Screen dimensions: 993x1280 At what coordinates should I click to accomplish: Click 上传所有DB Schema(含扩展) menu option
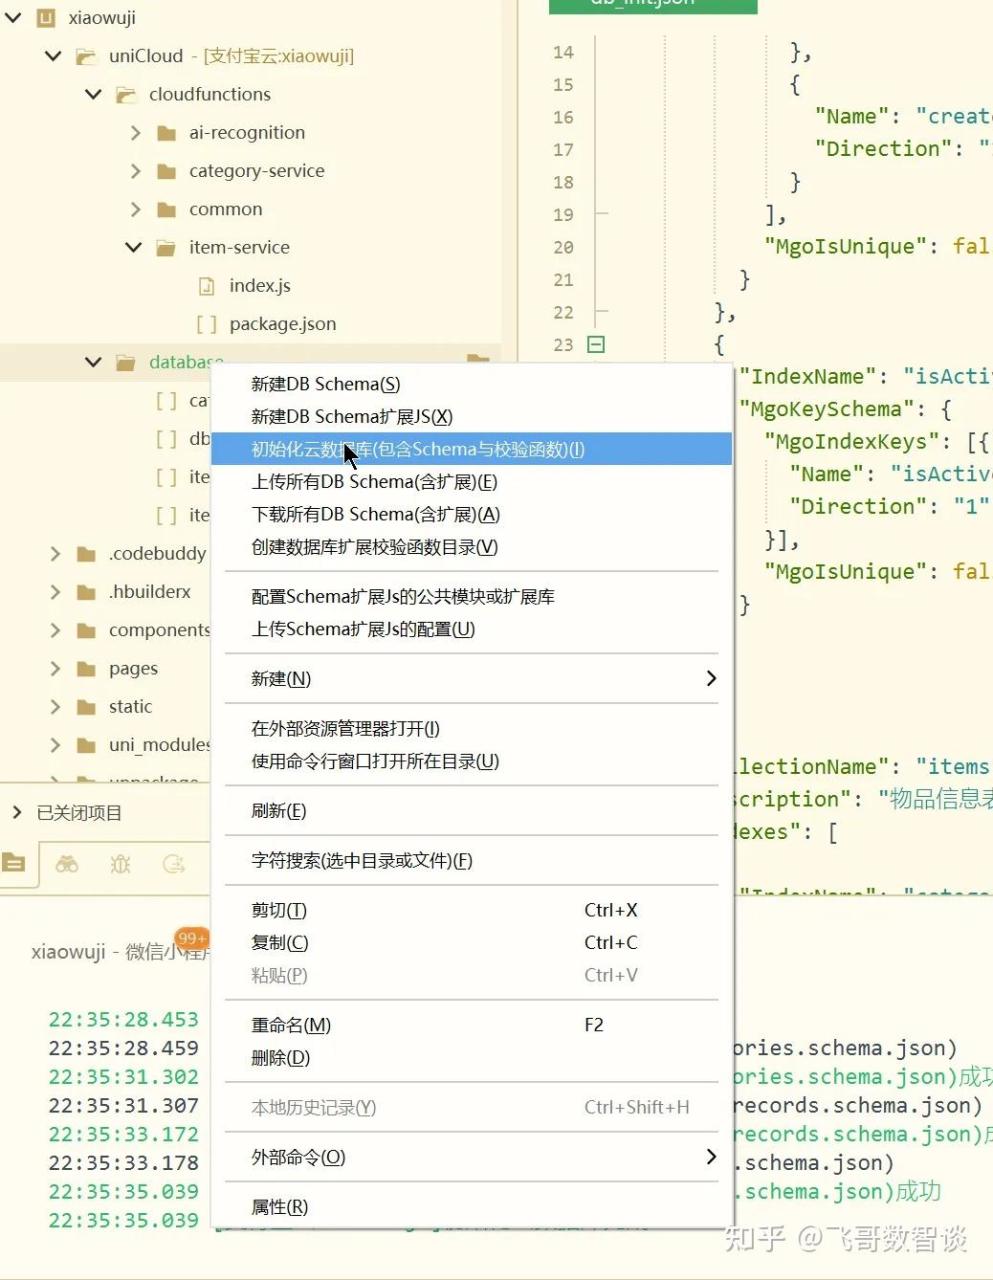pos(374,482)
